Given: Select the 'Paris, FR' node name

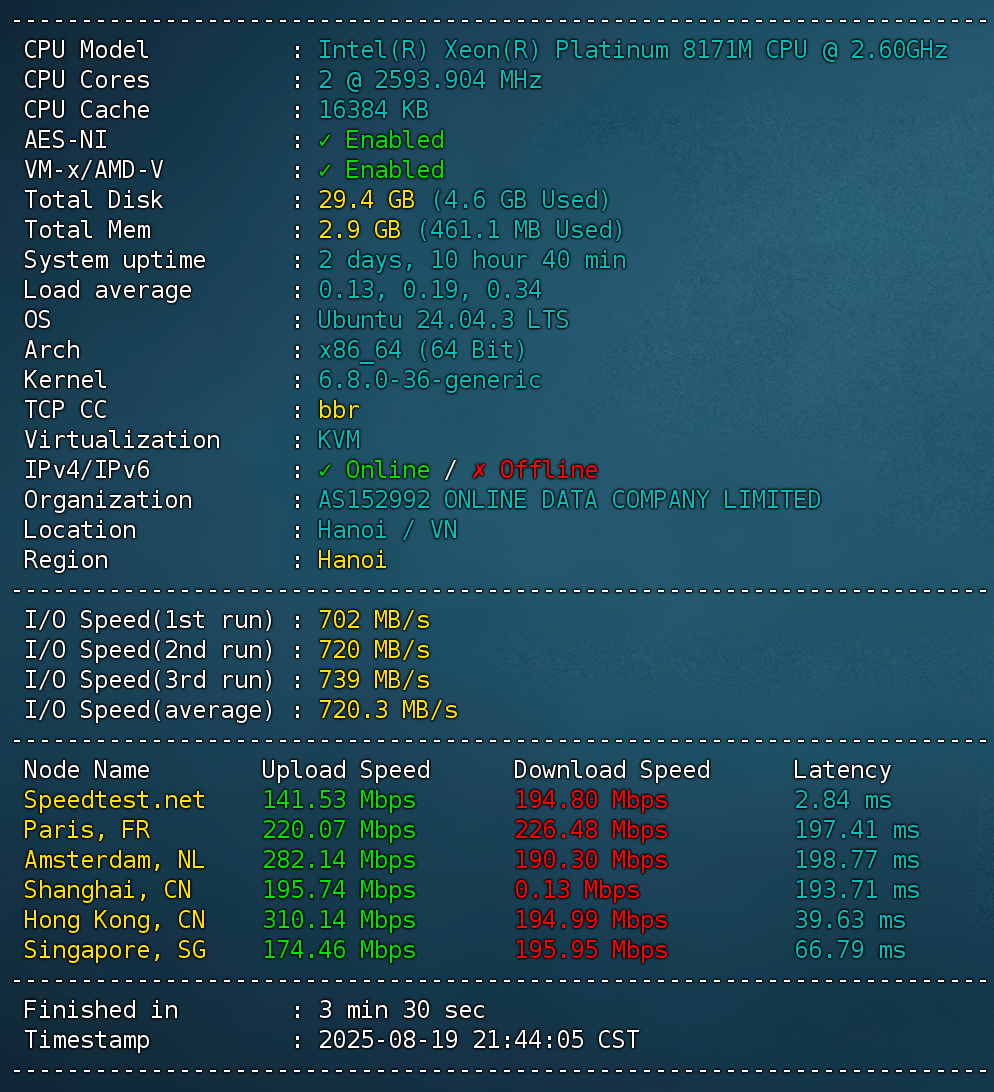Looking at the screenshot, I should point(87,830).
